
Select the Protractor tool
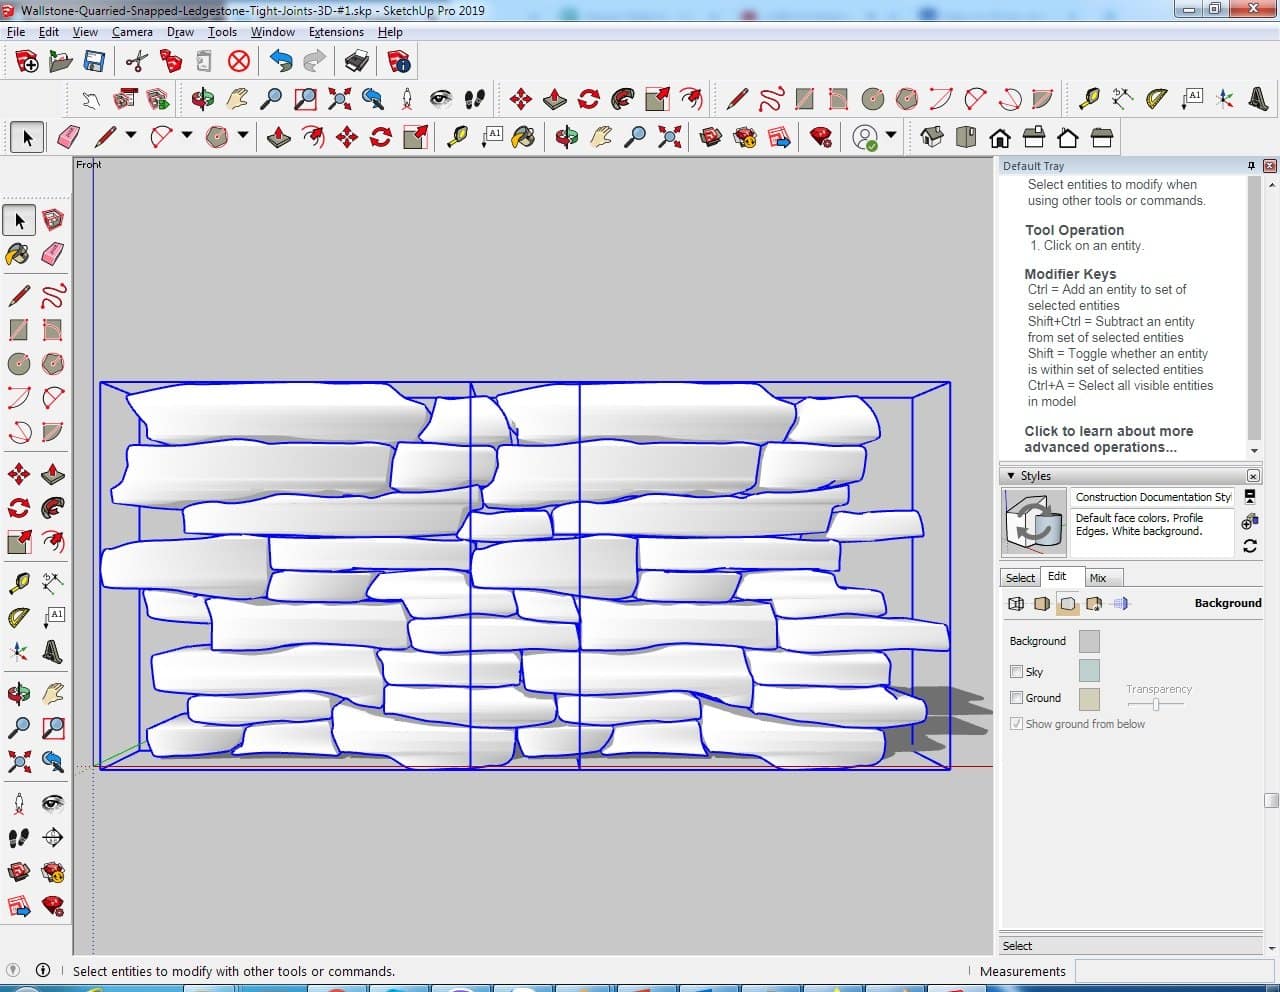[x=1156, y=99]
